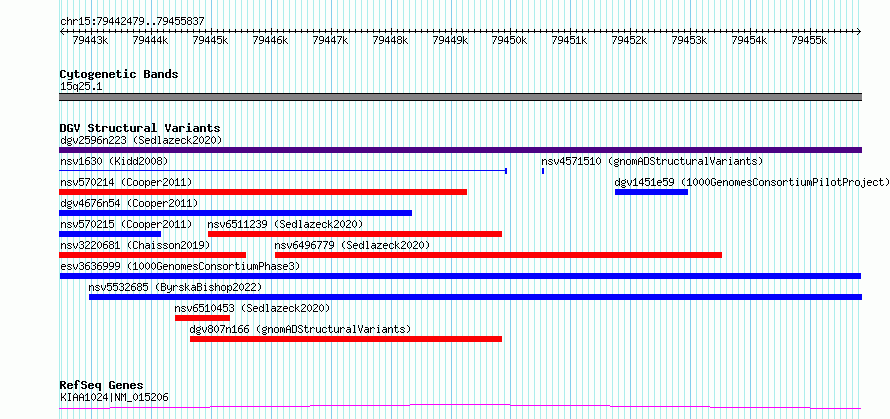Click the 79445k ruler position

click(211, 40)
